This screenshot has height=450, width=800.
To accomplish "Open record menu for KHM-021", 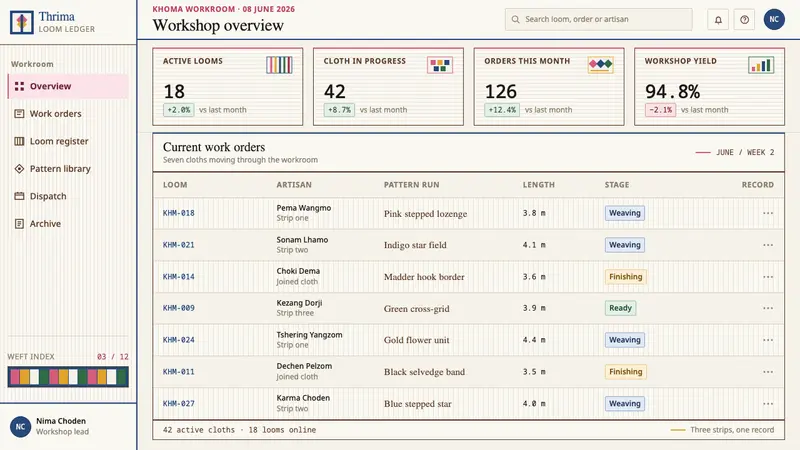I will 768,245.
